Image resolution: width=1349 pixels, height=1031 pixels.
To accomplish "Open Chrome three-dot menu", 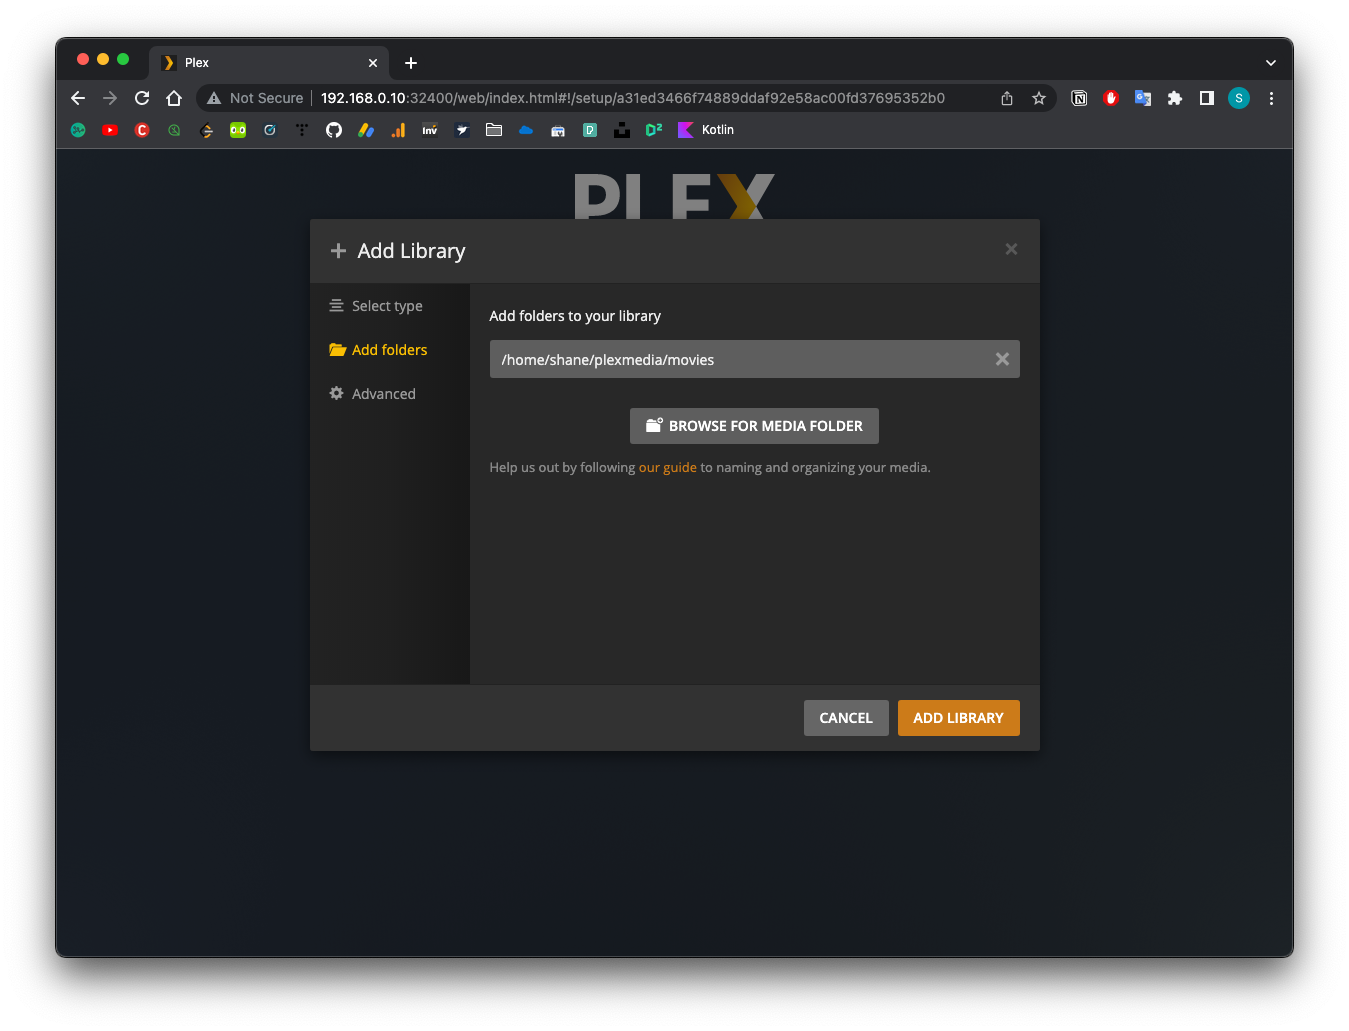I will coord(1271,98).
